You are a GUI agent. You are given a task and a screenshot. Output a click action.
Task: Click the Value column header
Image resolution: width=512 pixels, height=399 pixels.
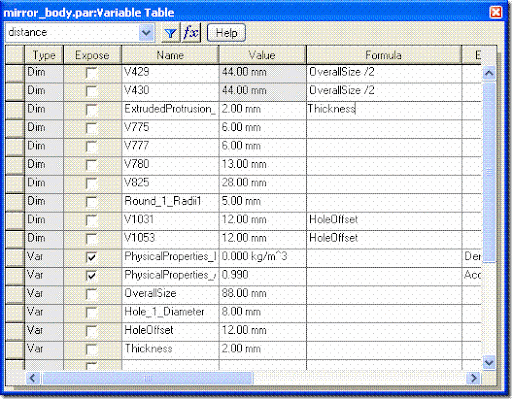(x=262, y=55)
